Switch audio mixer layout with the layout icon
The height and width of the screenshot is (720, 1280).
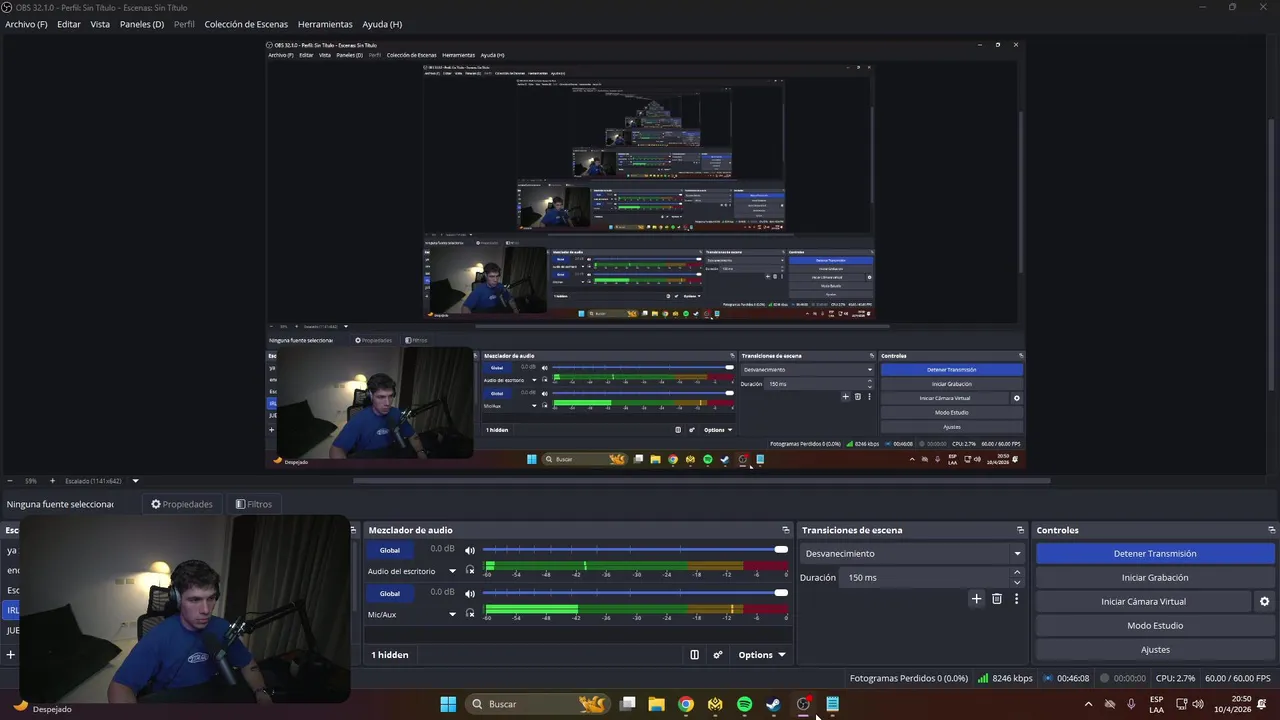click(x=695, y=655)
